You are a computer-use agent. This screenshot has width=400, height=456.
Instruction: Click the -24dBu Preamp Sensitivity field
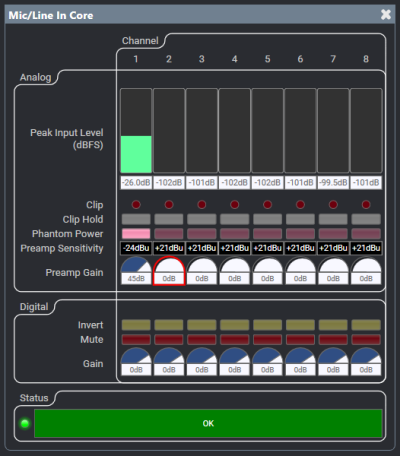136,248
